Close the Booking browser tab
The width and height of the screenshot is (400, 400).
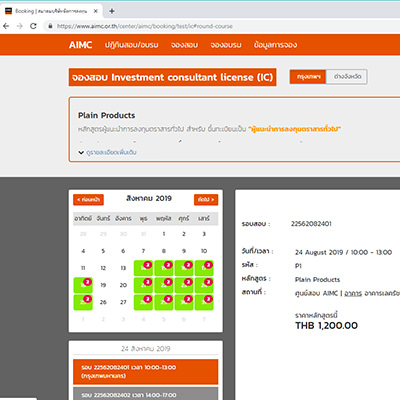tap(95, 11)
